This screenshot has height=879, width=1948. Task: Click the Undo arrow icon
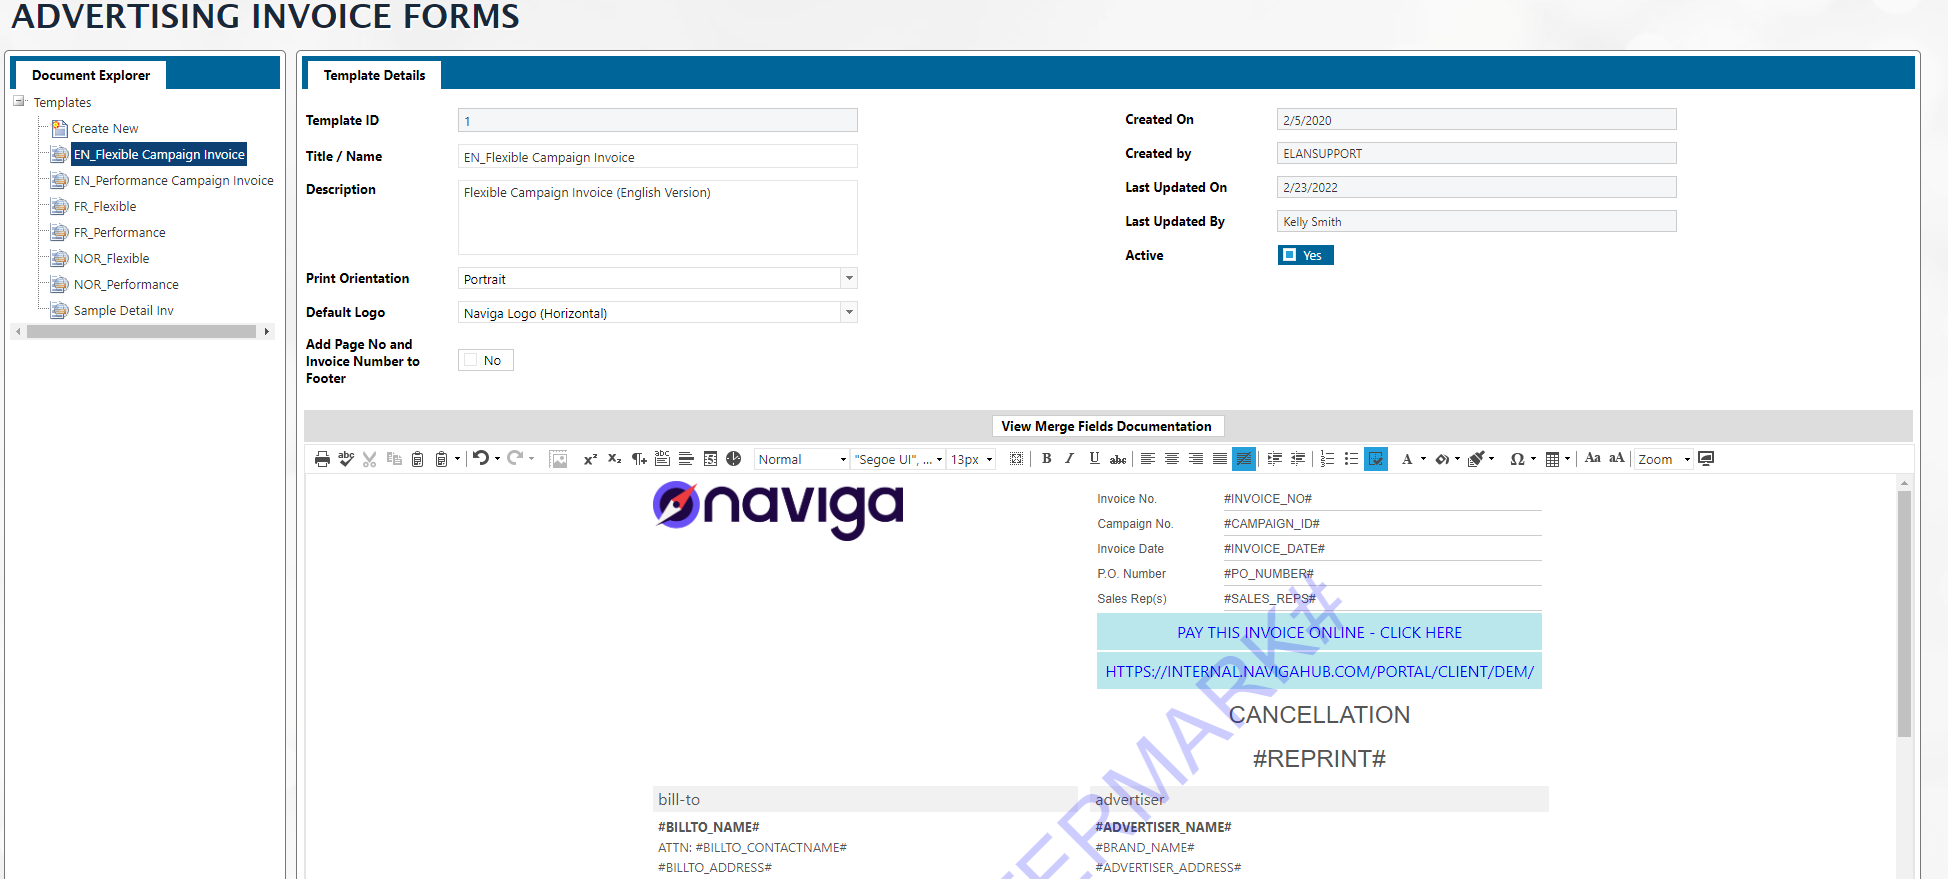pyautogui.click(x=481, y=458)
